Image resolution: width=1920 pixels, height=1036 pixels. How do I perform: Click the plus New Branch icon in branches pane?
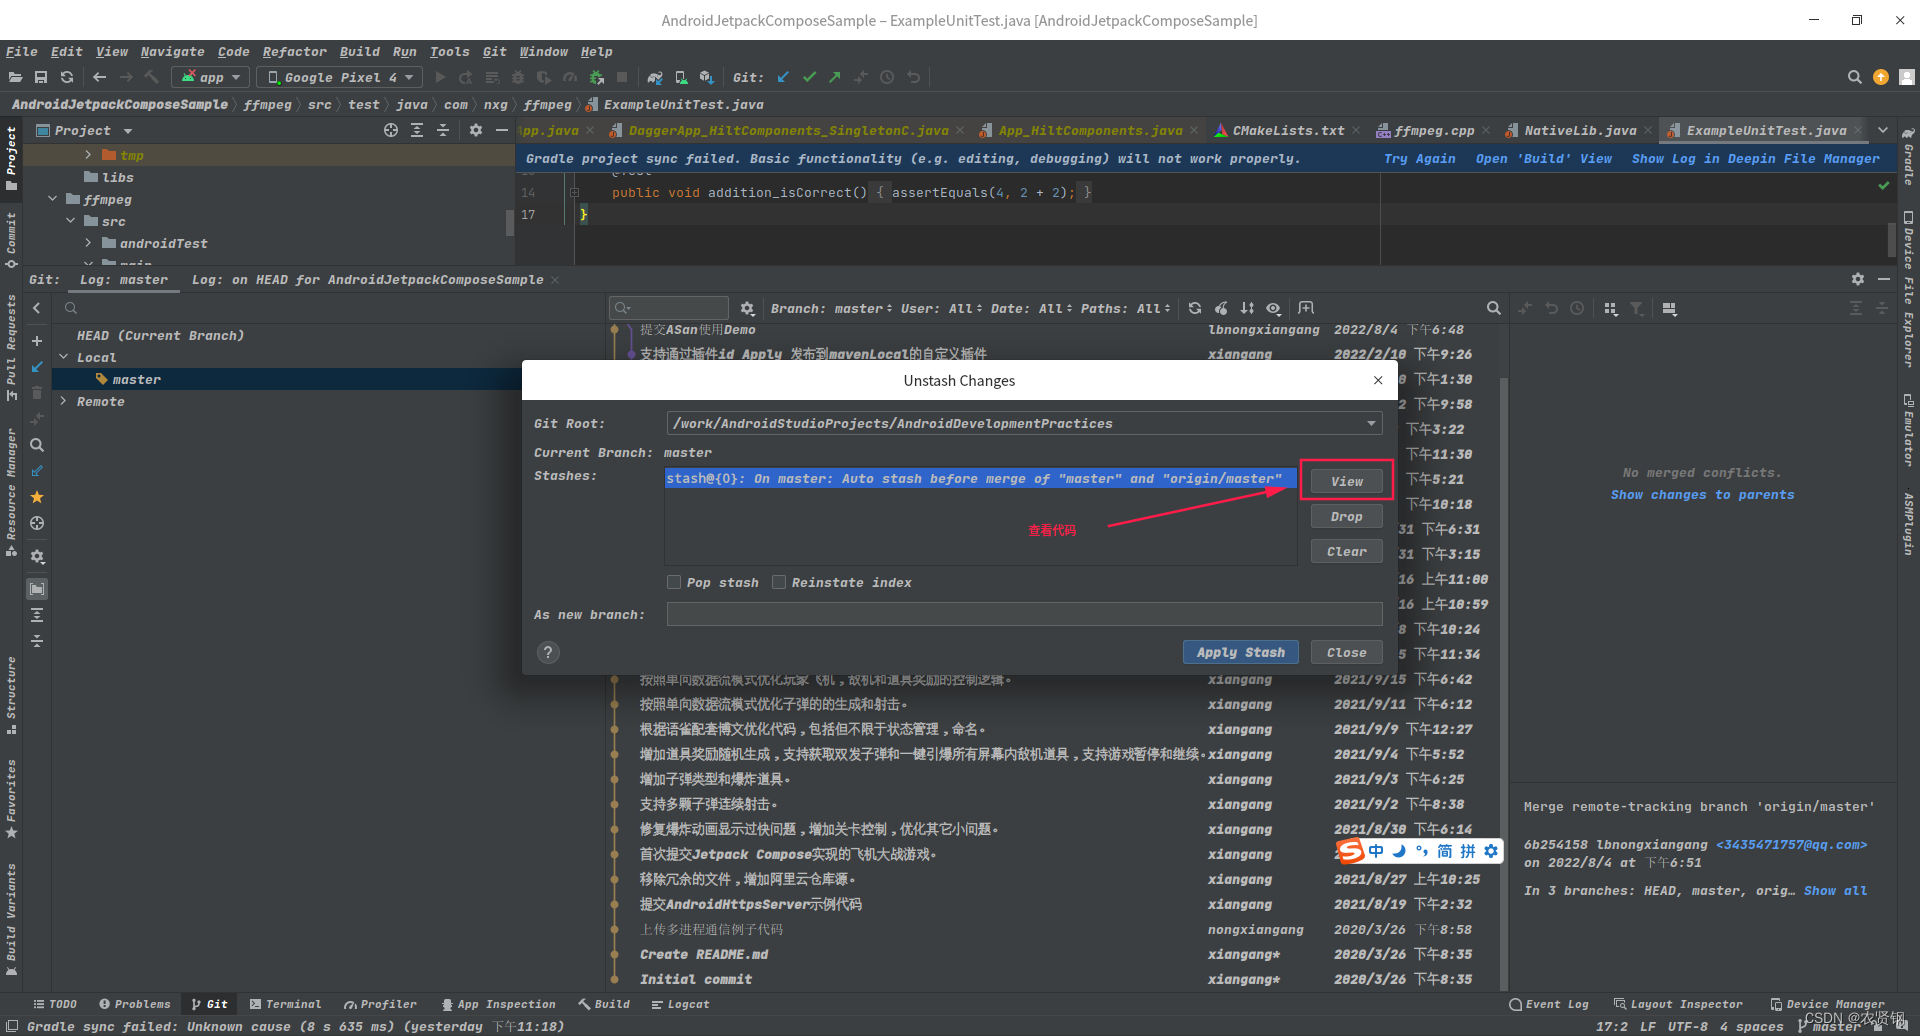[37, 341]
